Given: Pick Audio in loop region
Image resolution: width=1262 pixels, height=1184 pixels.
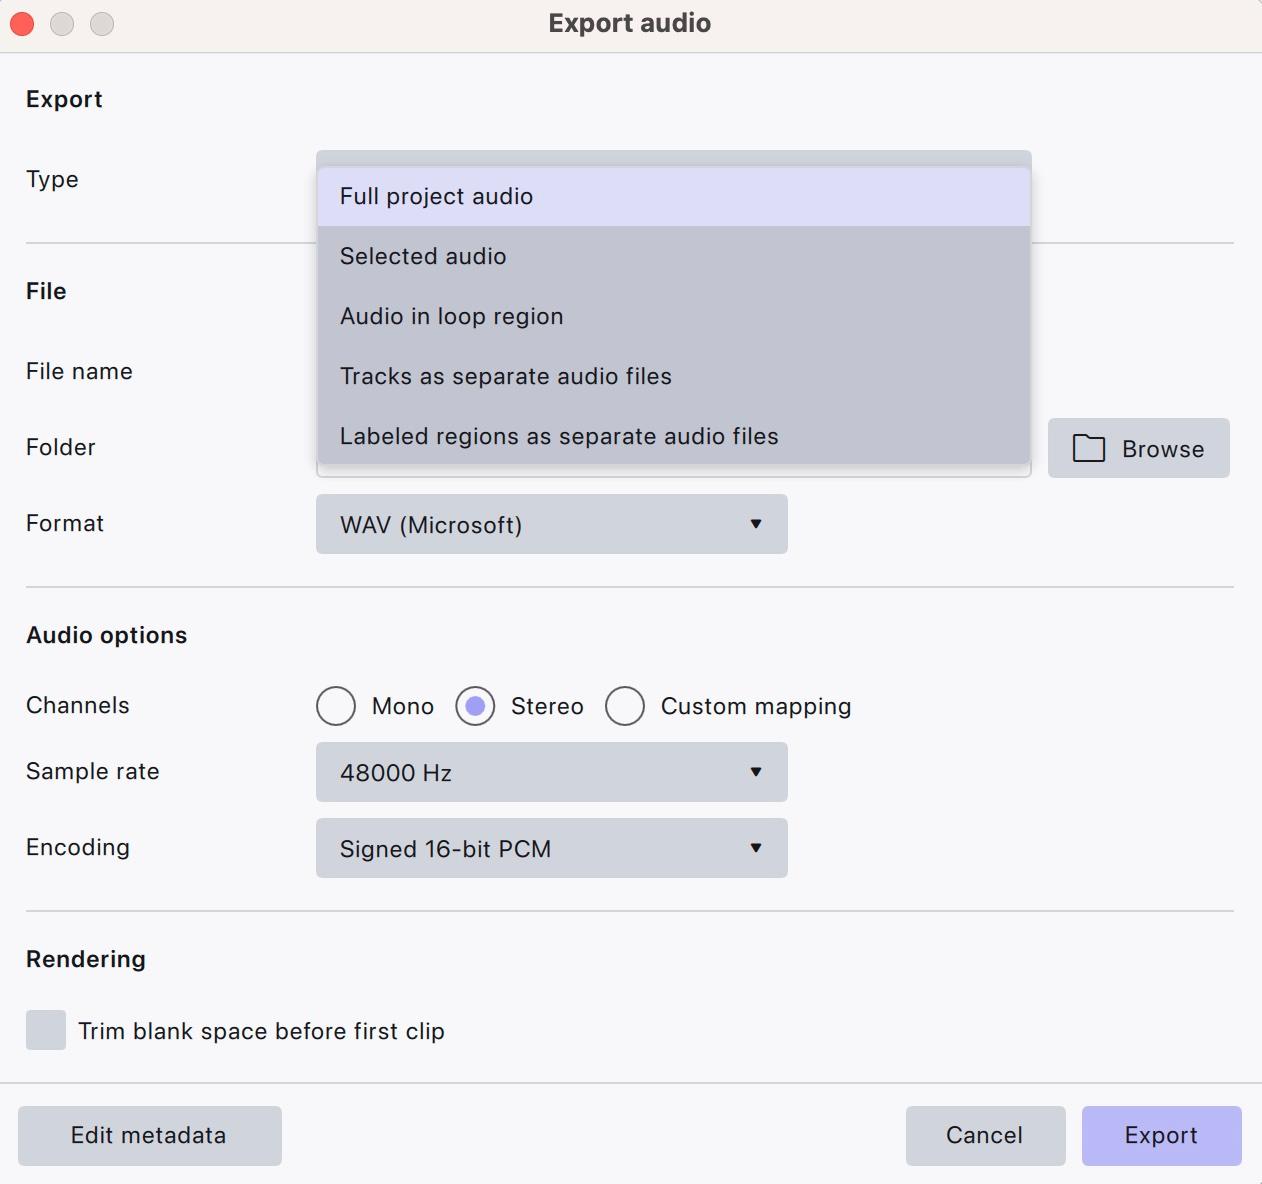Looking at the screenshot, I should click(673, 316).
